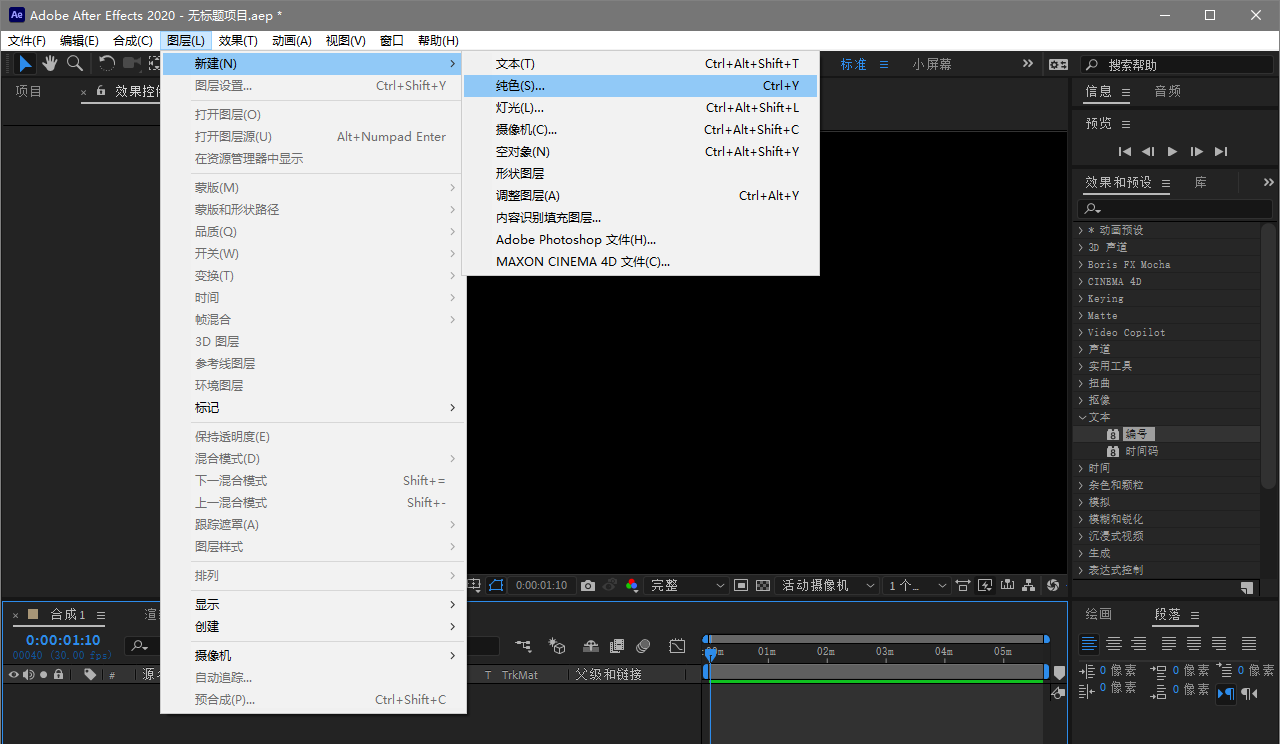Align paragraph text left
The width and height of the screenshot is (1280, 744).
coord(1089,644)
